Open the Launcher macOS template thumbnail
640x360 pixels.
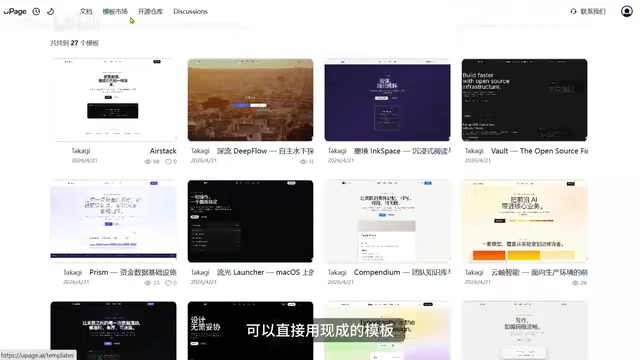tap(250, 221)
